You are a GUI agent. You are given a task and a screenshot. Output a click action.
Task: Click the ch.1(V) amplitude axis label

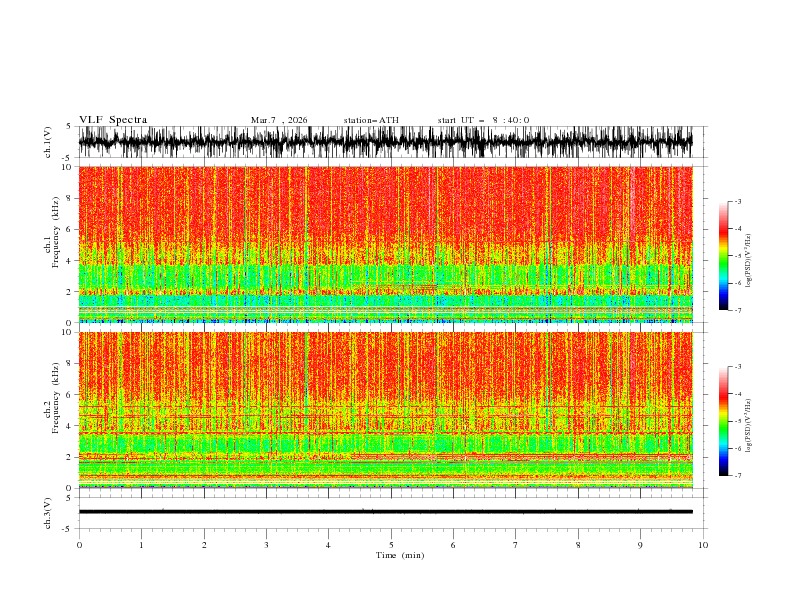click(48, 142)
